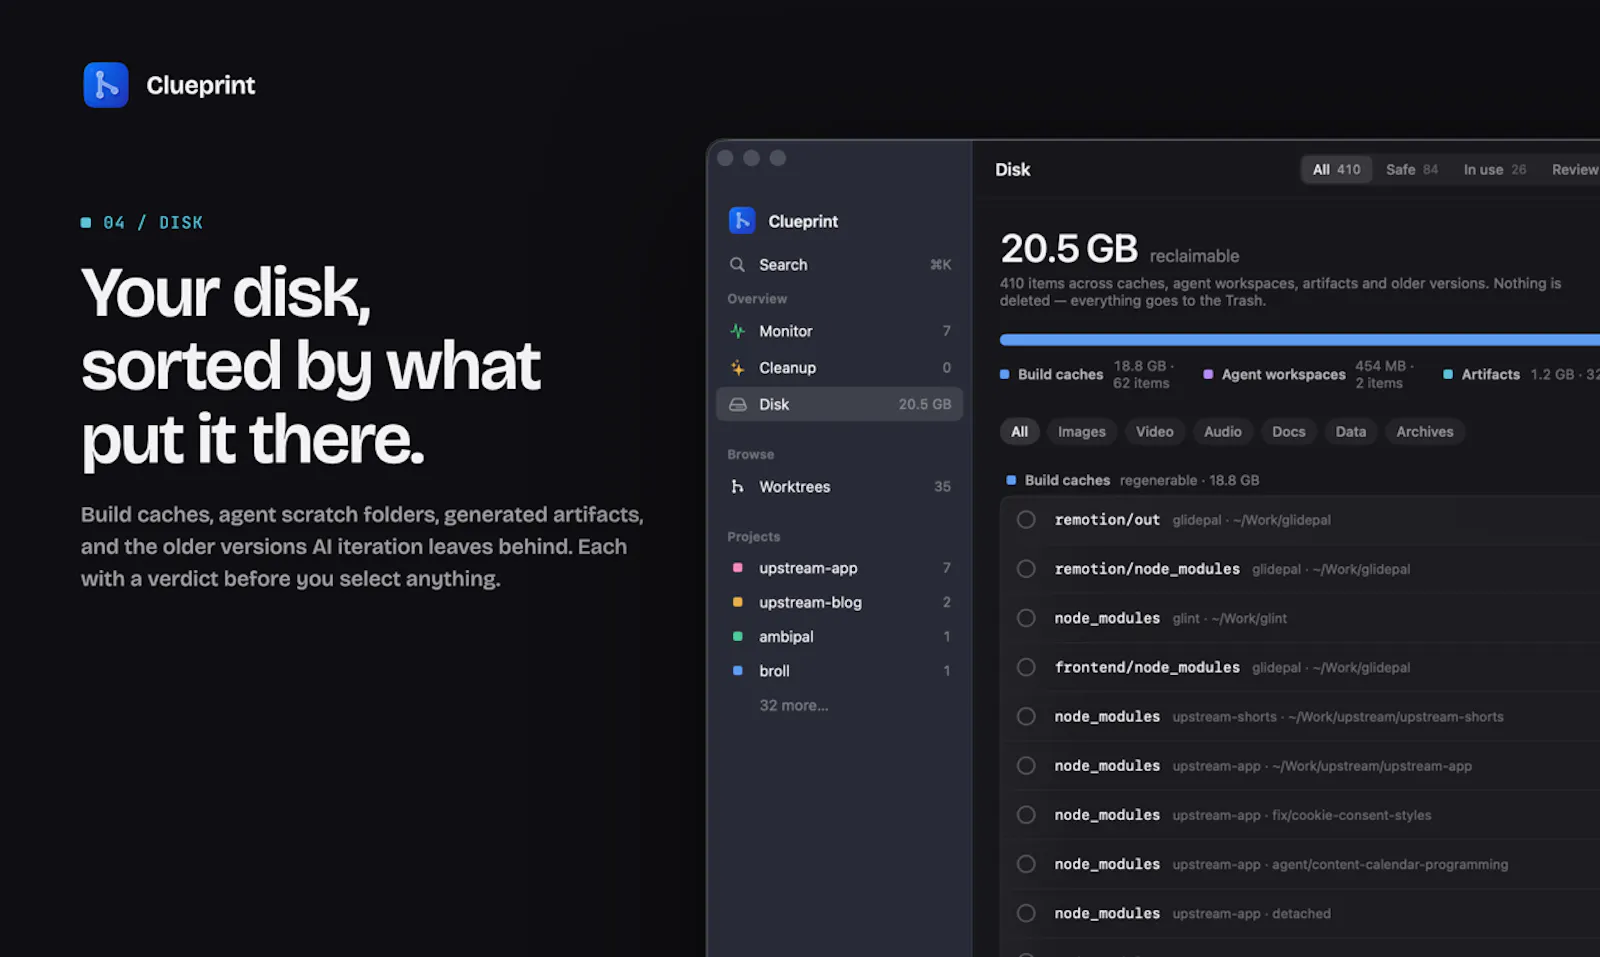Viewport: 1600px width, 957px height.
Task: Select node_modules ~/Work/upstream/upstream-app row circle
Action: [1026, 766]
